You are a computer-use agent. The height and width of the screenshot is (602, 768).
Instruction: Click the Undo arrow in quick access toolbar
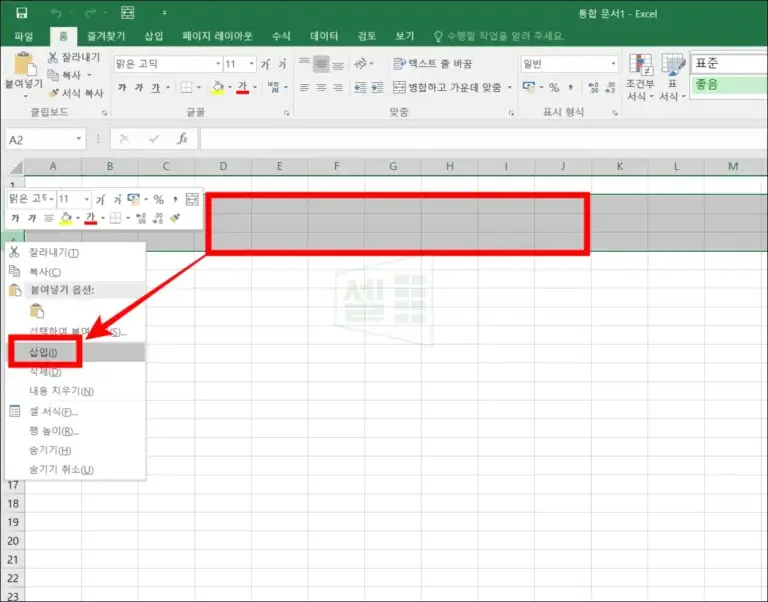tap(56, 13)
